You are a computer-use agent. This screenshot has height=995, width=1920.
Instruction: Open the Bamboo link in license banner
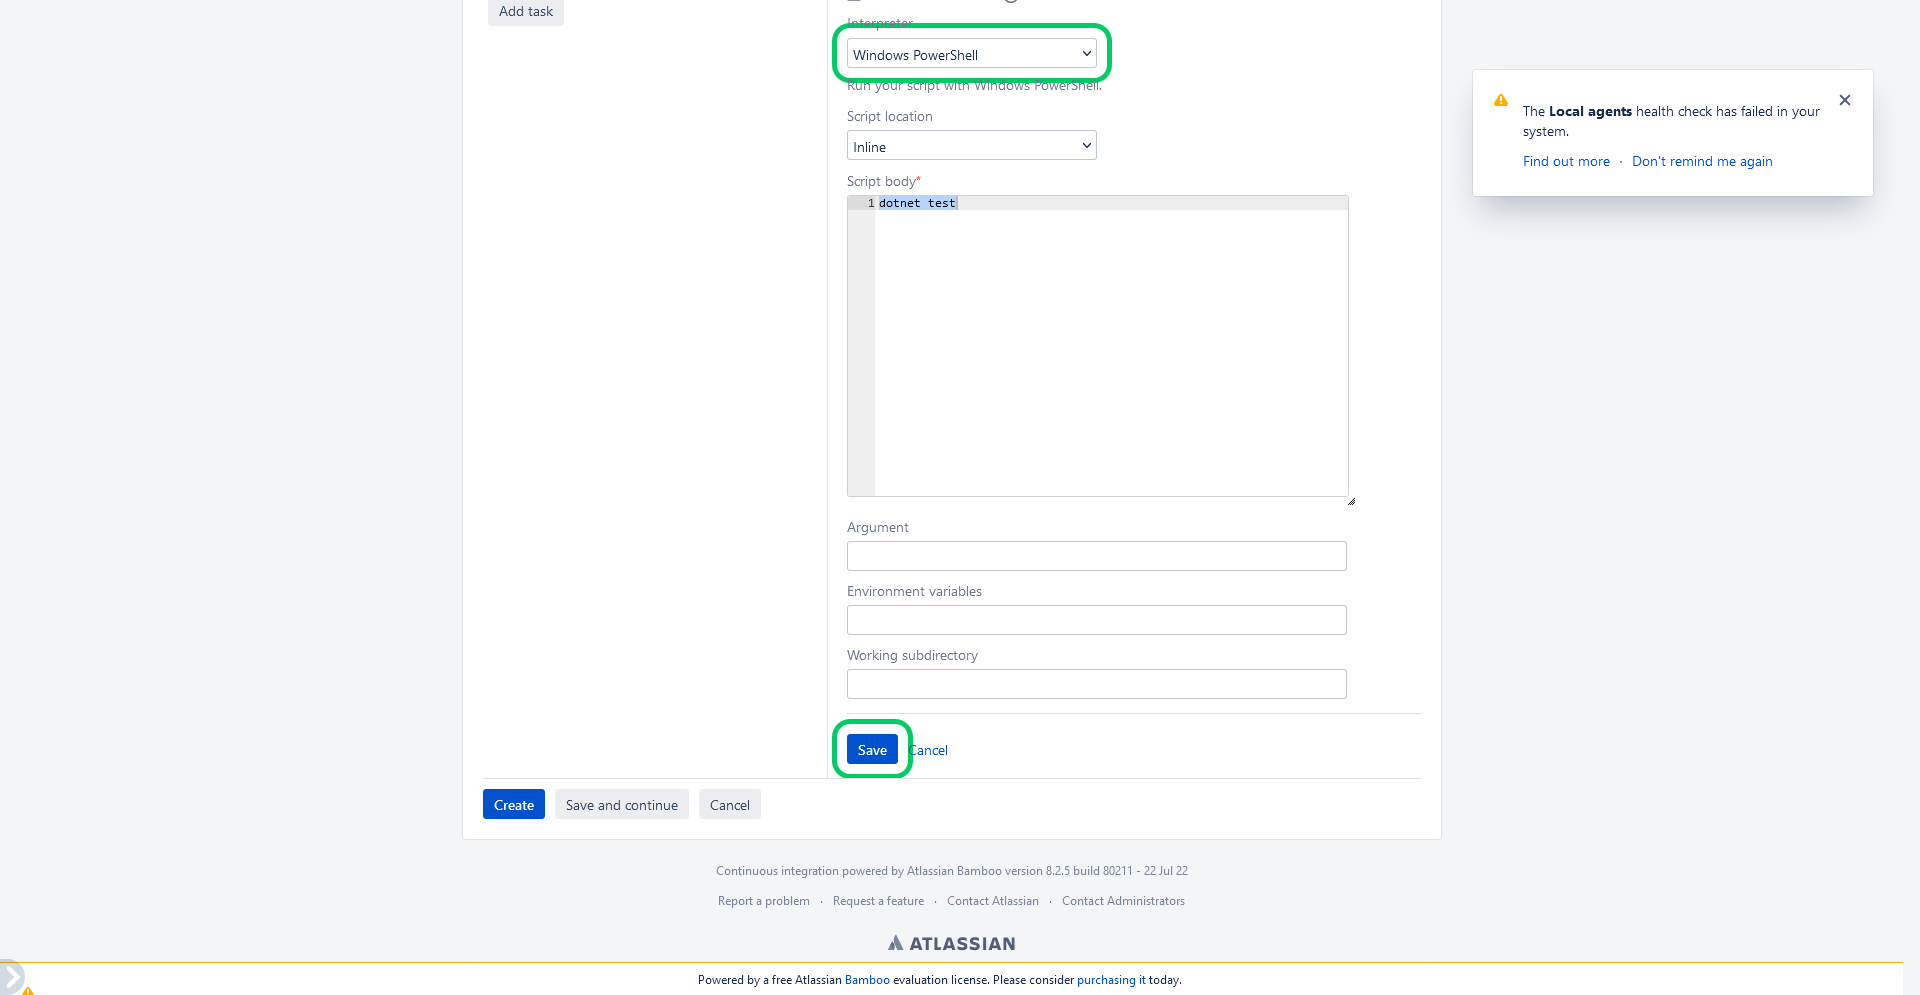click(x=867, y=980)
